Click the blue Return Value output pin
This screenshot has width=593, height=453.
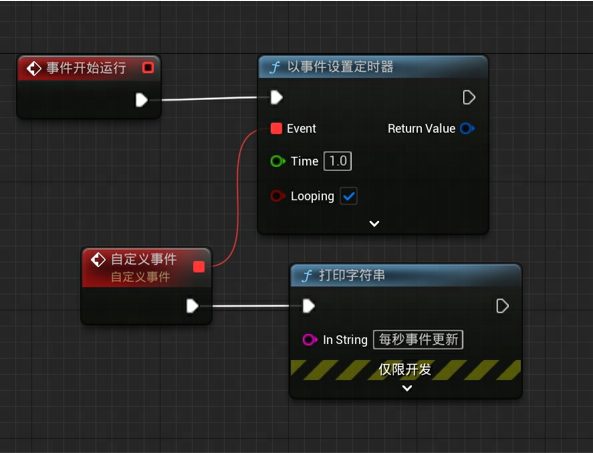point(467,129)
